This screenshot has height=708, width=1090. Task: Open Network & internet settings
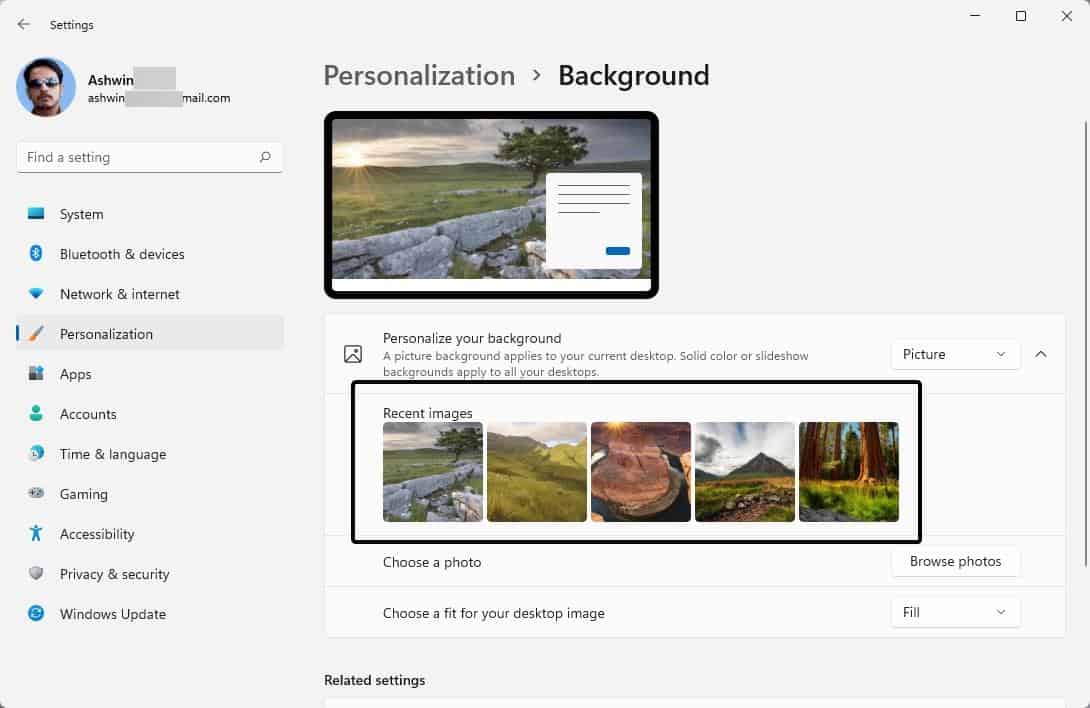pyautogui.click(x=119, y=293)
